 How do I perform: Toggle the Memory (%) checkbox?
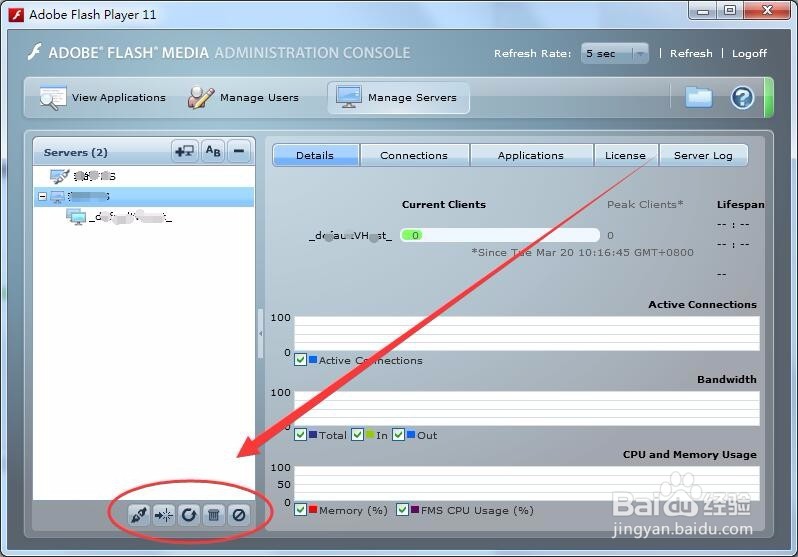[300, 510]
